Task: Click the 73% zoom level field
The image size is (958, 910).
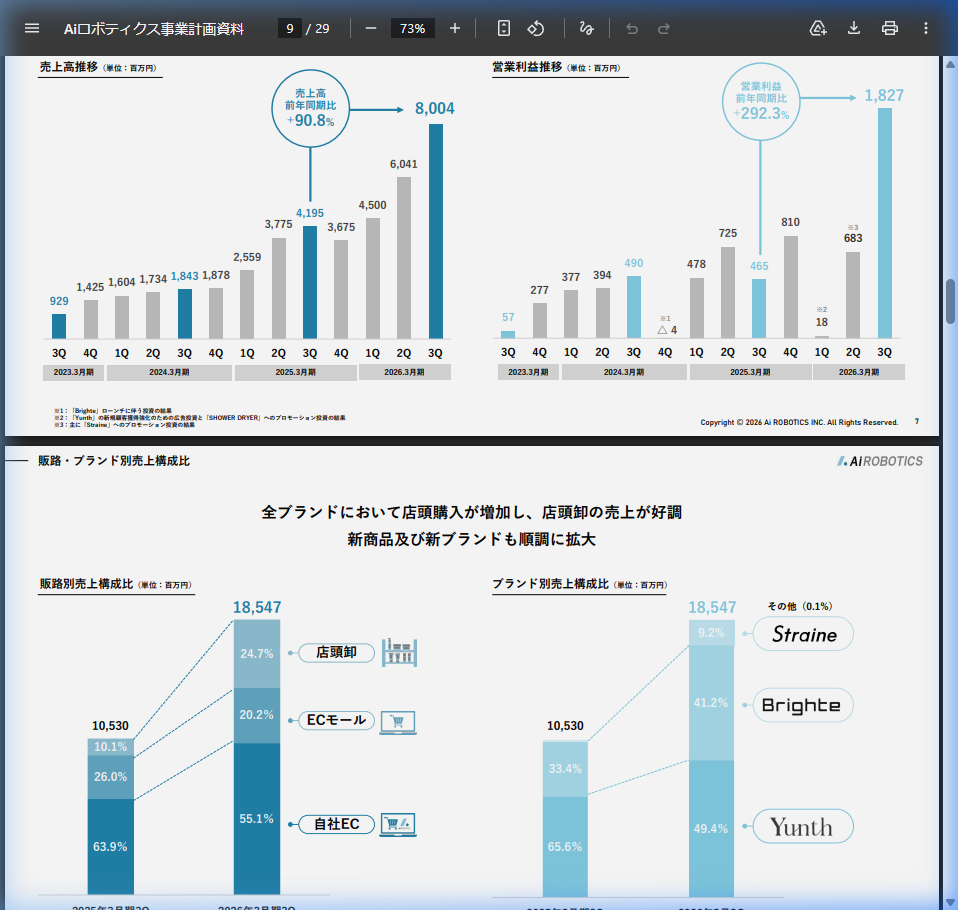Action: point(412,28)
